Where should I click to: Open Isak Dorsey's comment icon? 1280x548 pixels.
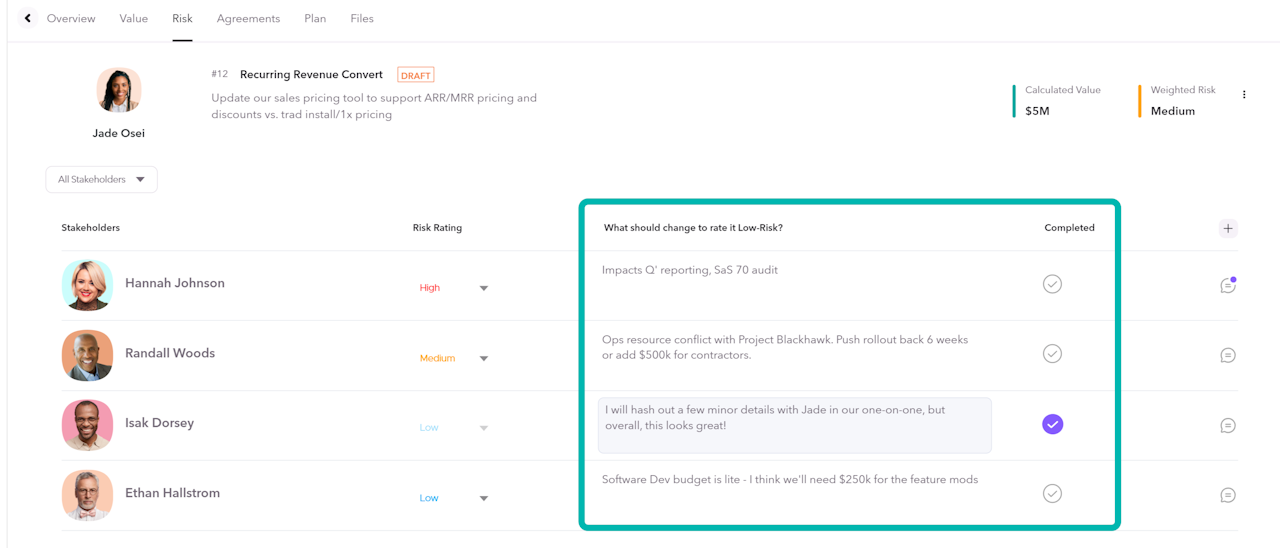pos(1228,425)
